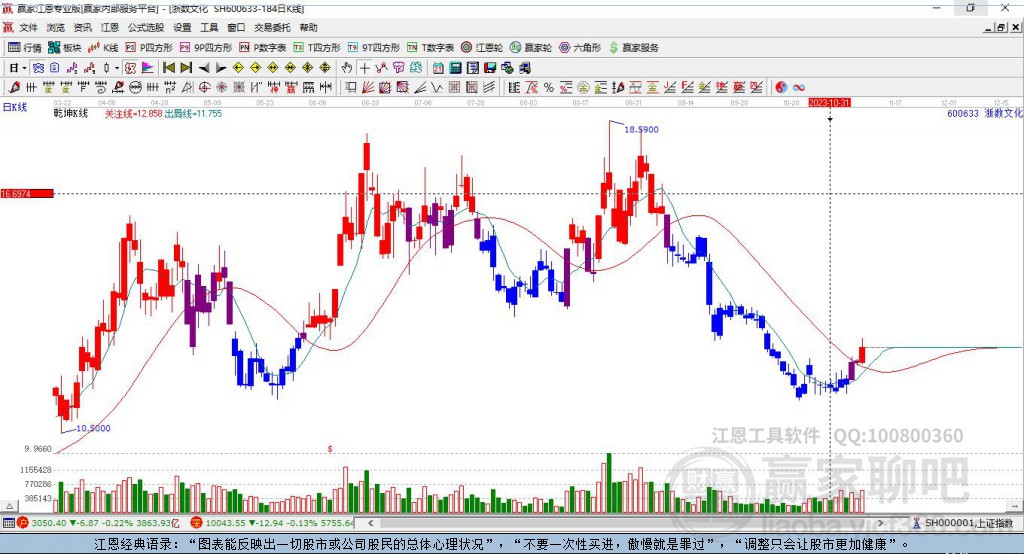Click the 16.6974 red price label
This screenshot has width=1024, height=554.
(27, 193)
